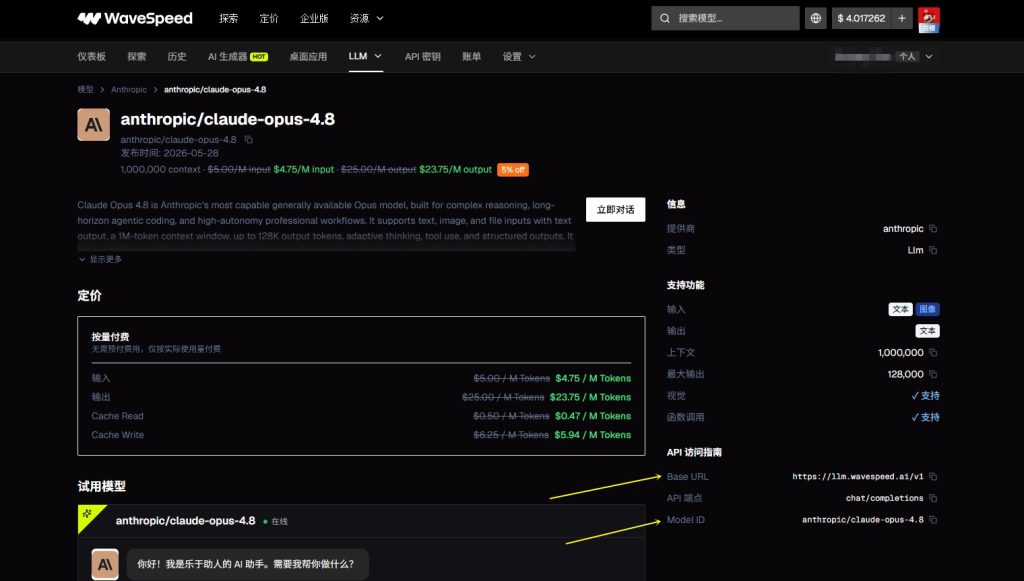
Task: Expand the 设置 dropdown
Action: tap(519, 57)
